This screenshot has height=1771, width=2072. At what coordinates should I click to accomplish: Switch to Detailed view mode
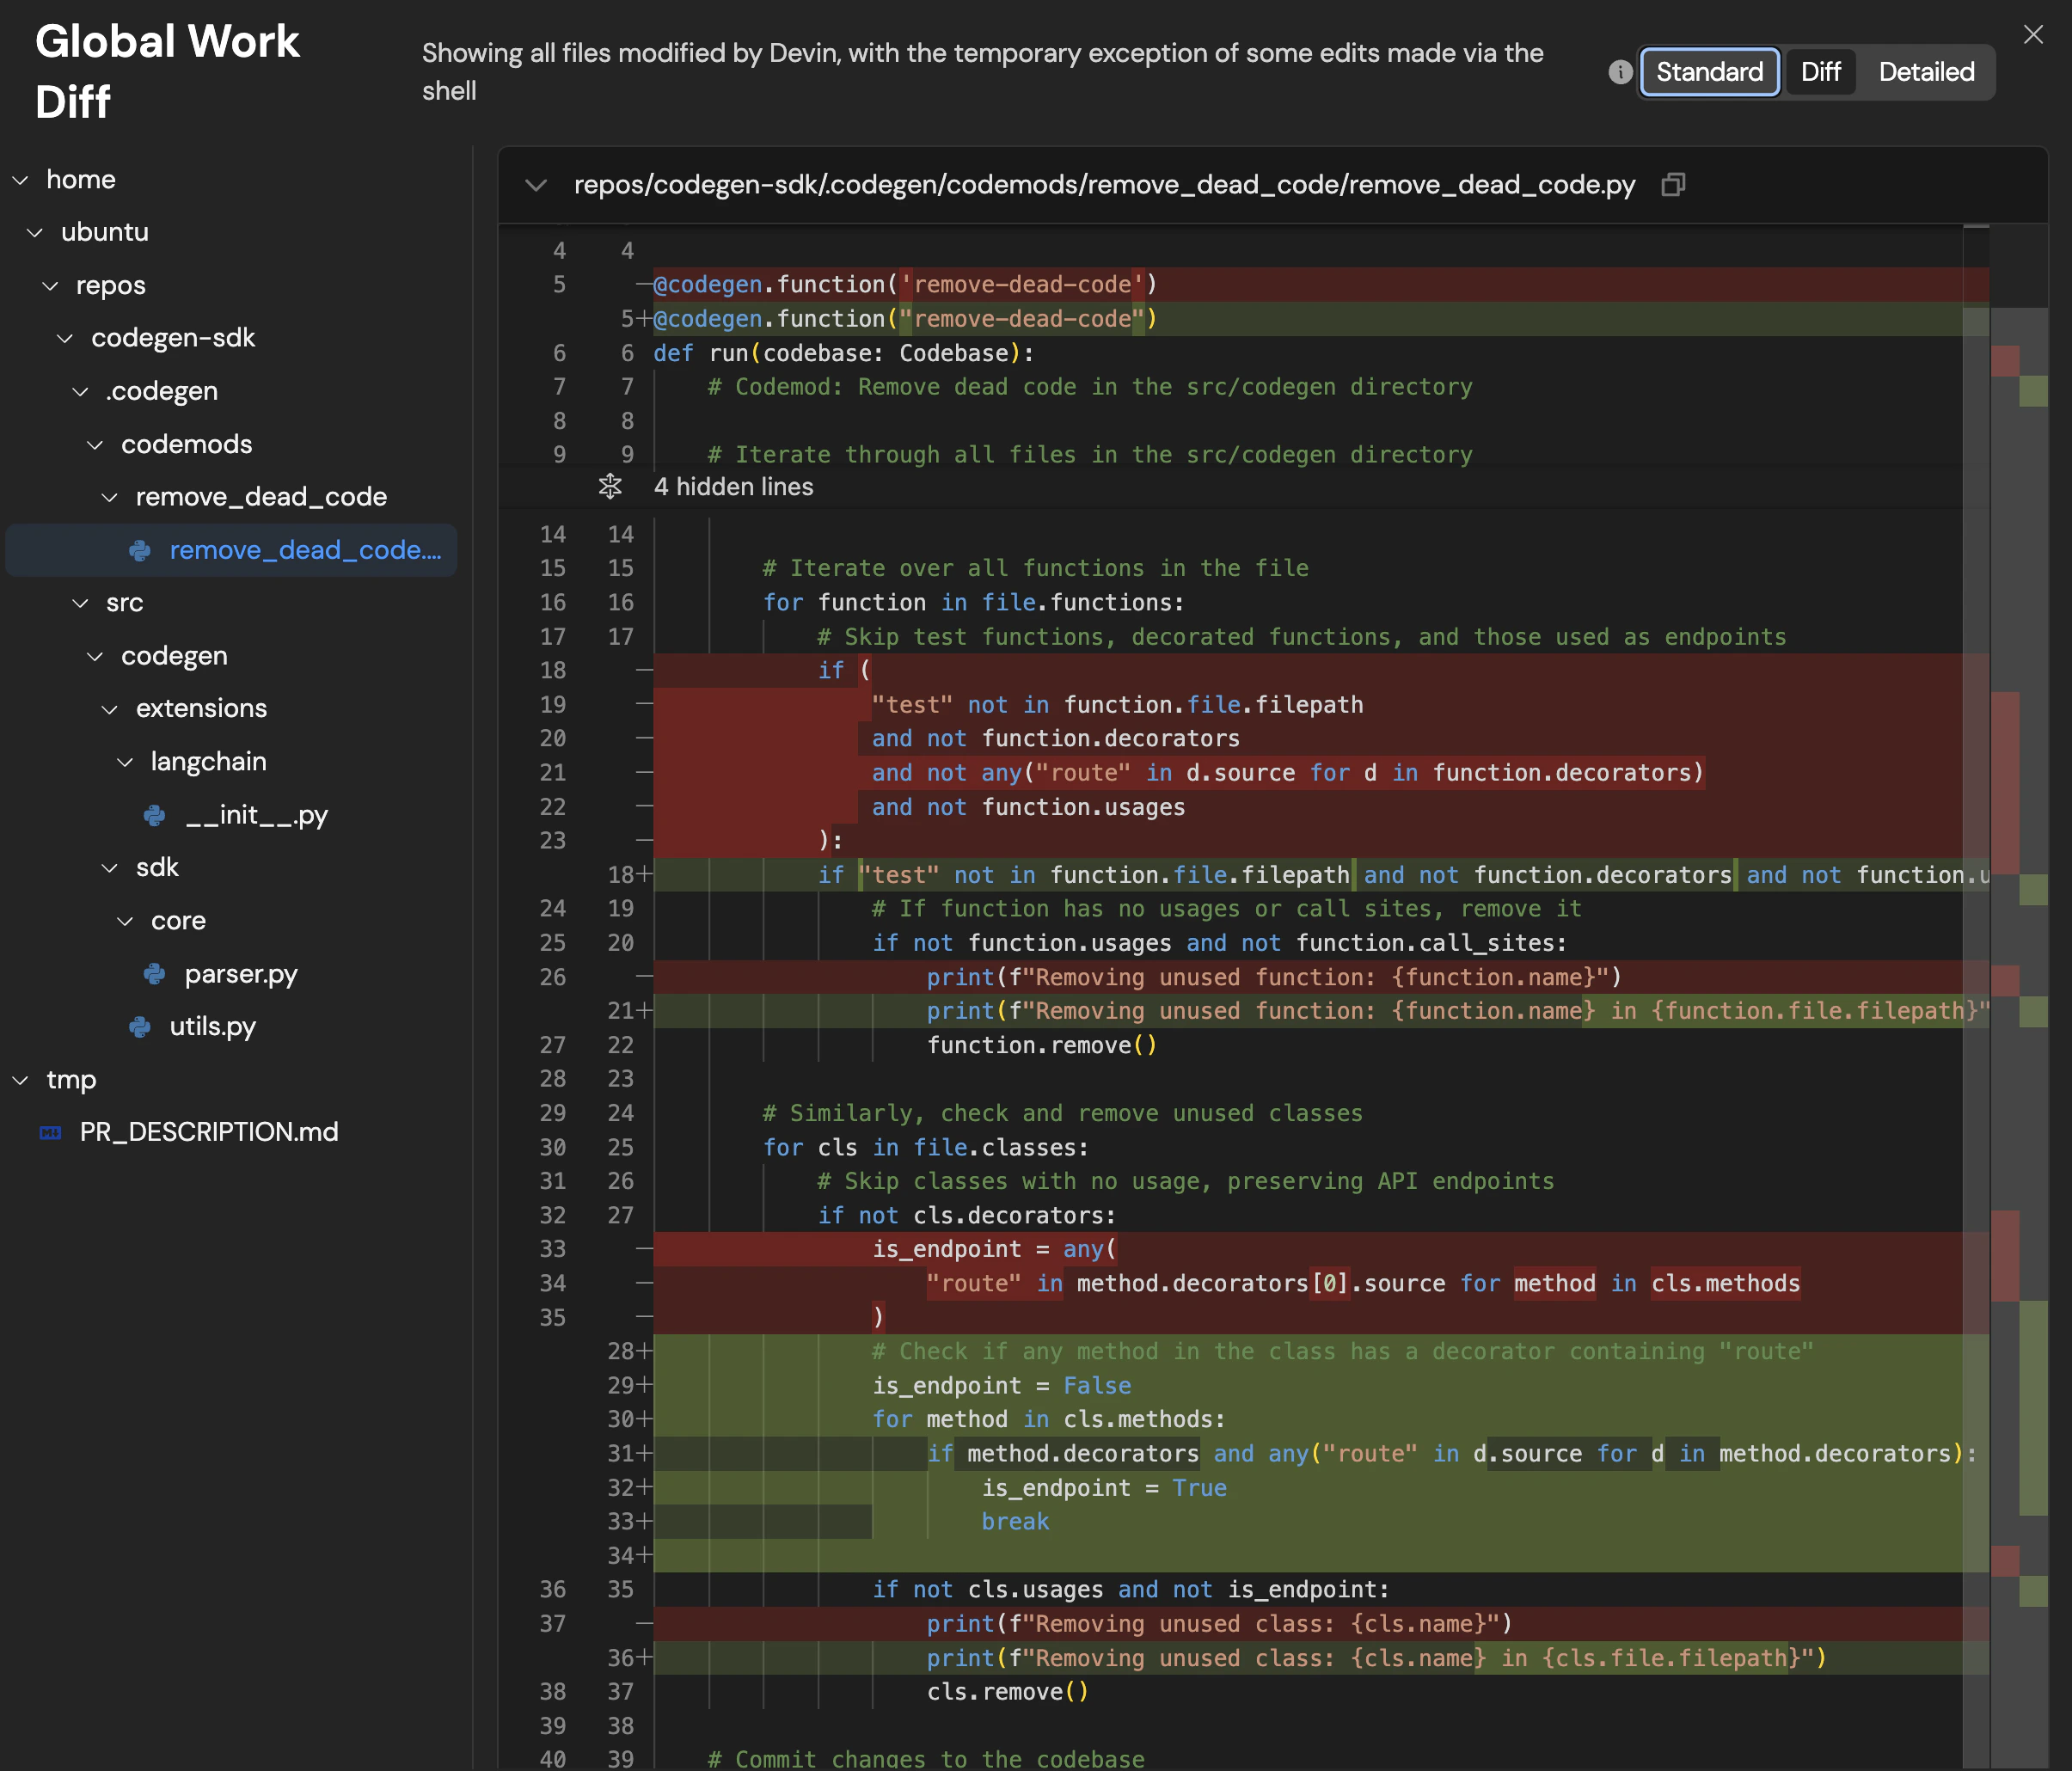tap(1926, 72)
